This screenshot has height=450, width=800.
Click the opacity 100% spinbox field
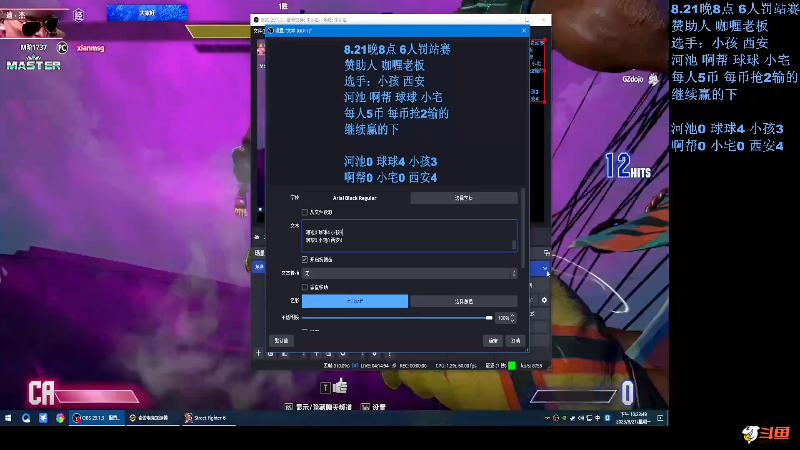pyautogui.click(x=506, y=318)
